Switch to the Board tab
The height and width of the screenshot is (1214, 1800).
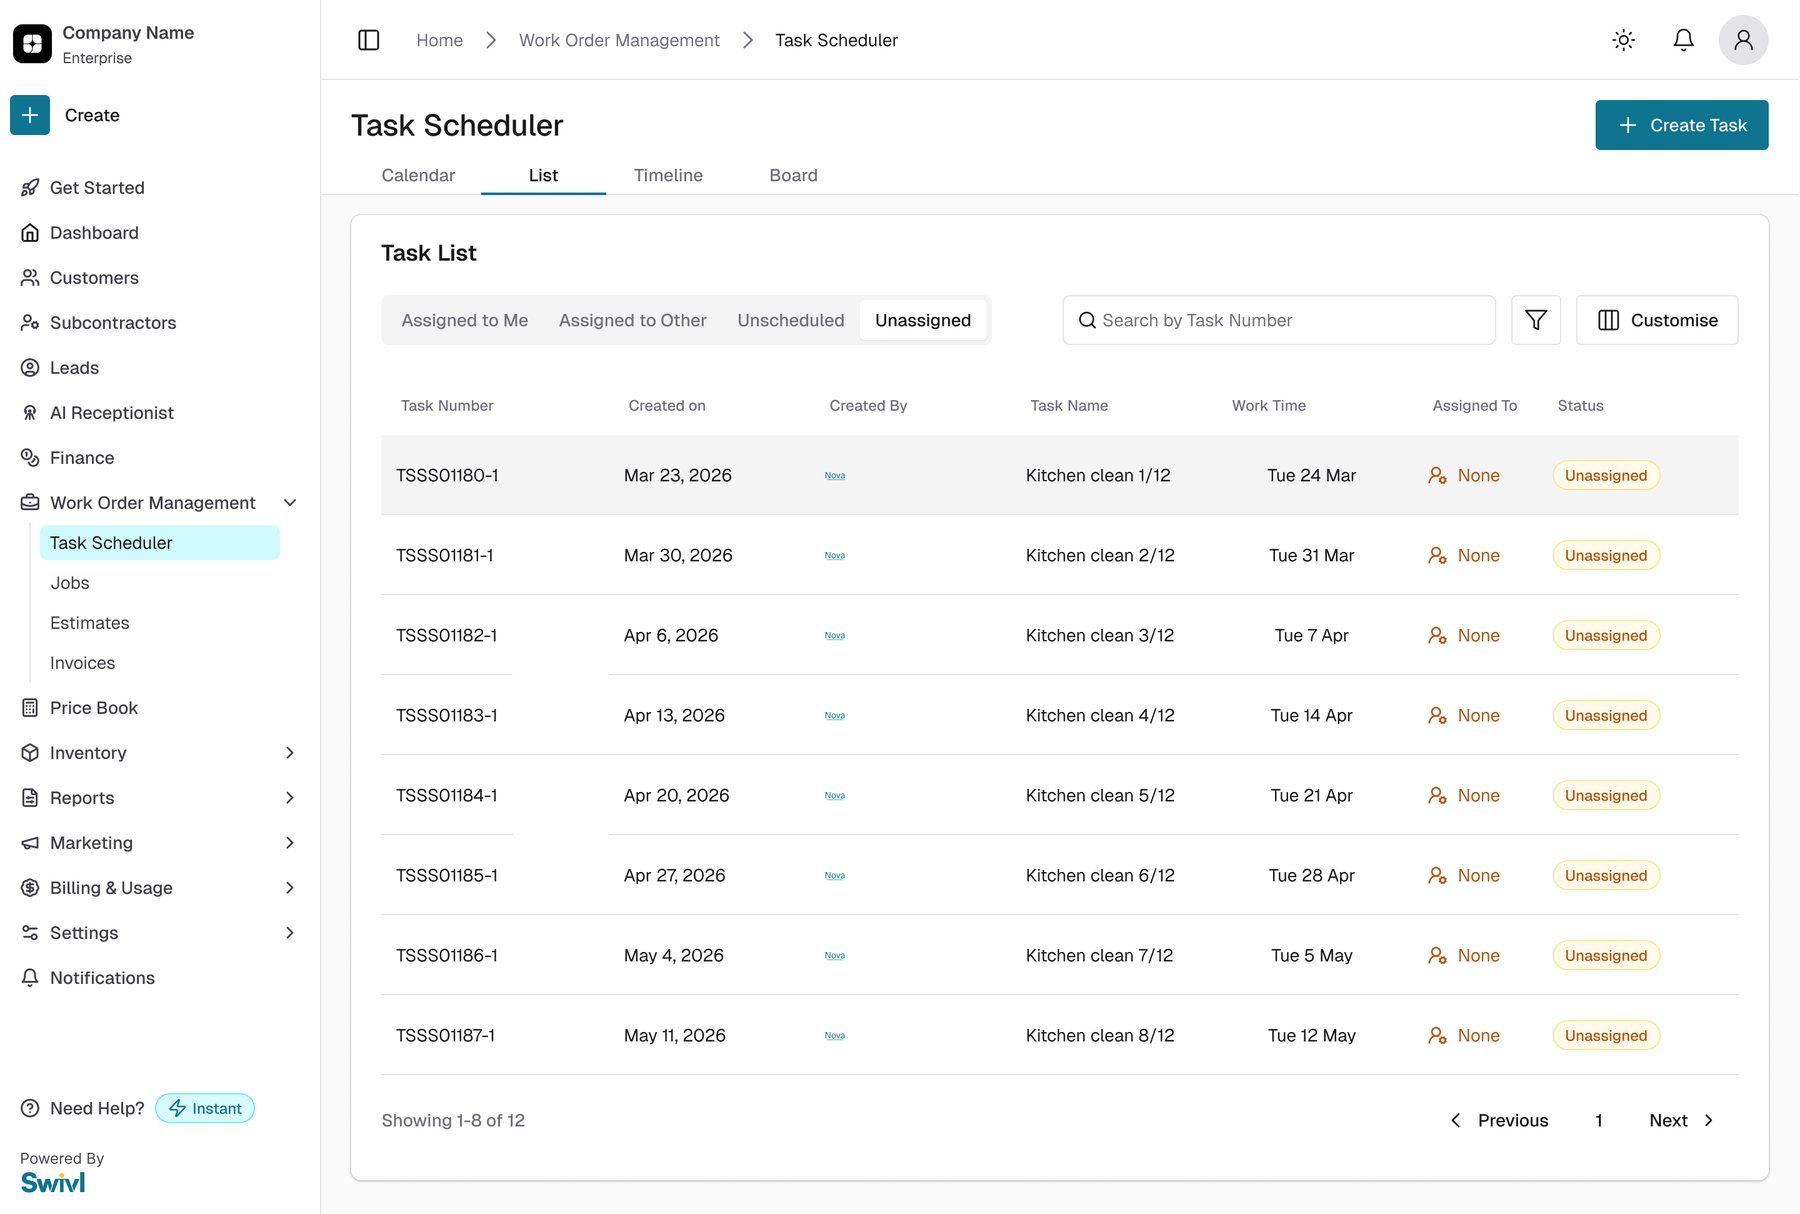(x=793, y=175)
